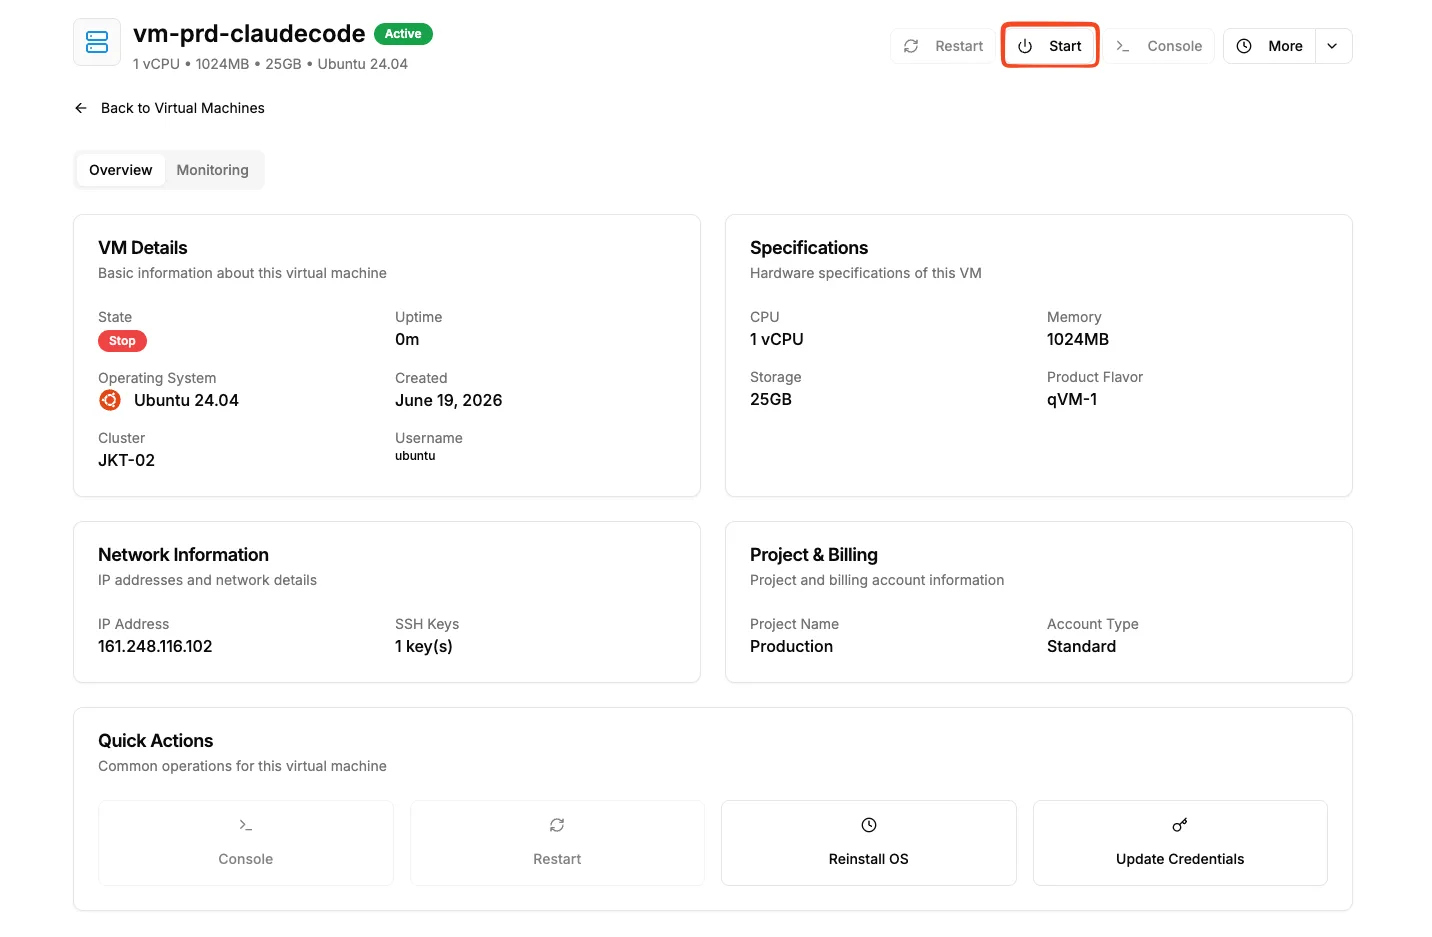
Task: Switch to the Monitoring tab
Action: point(213,170)
